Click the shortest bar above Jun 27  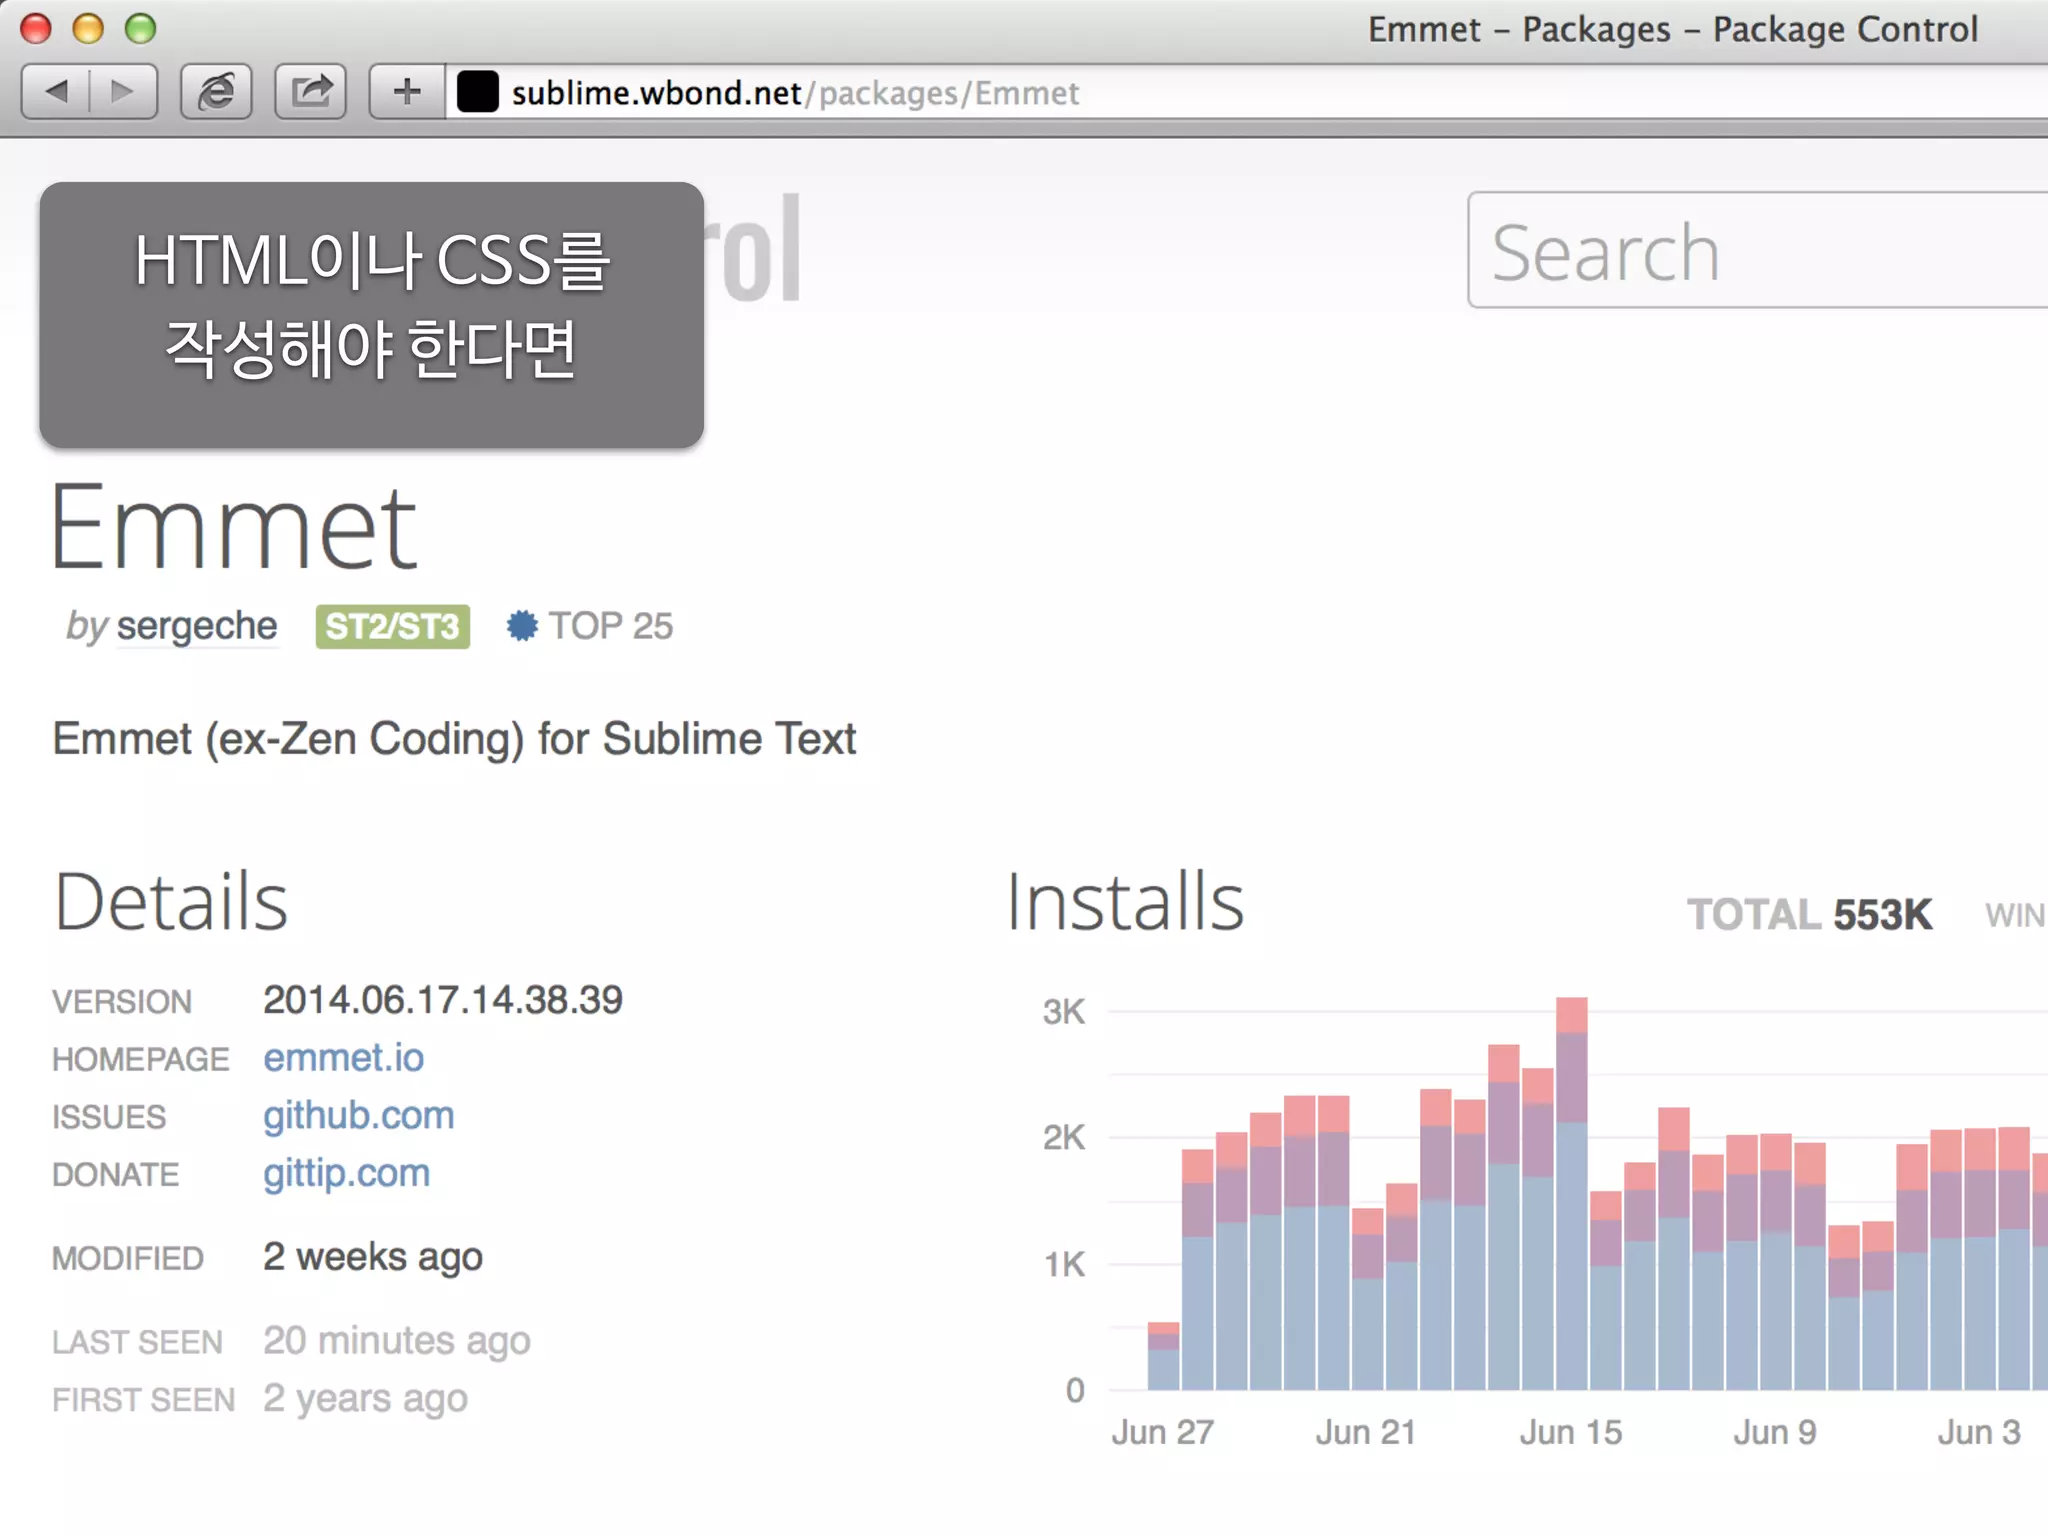tap(1163, 1356)
